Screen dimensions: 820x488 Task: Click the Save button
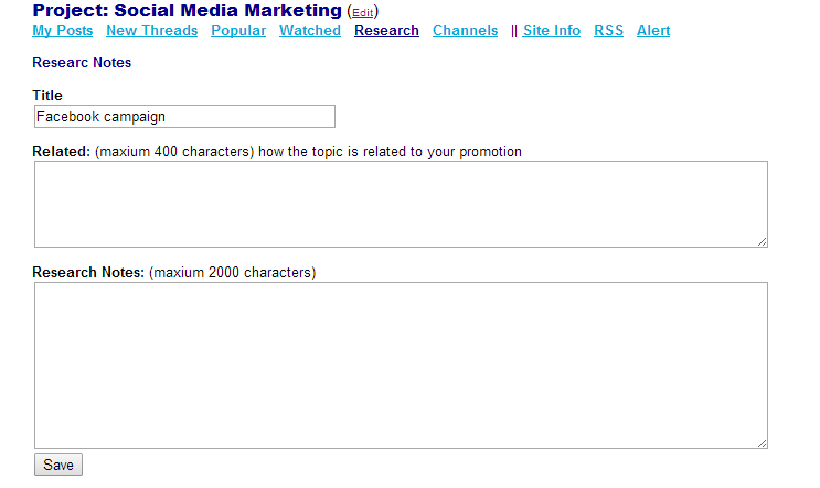click(x=59, y=464)
